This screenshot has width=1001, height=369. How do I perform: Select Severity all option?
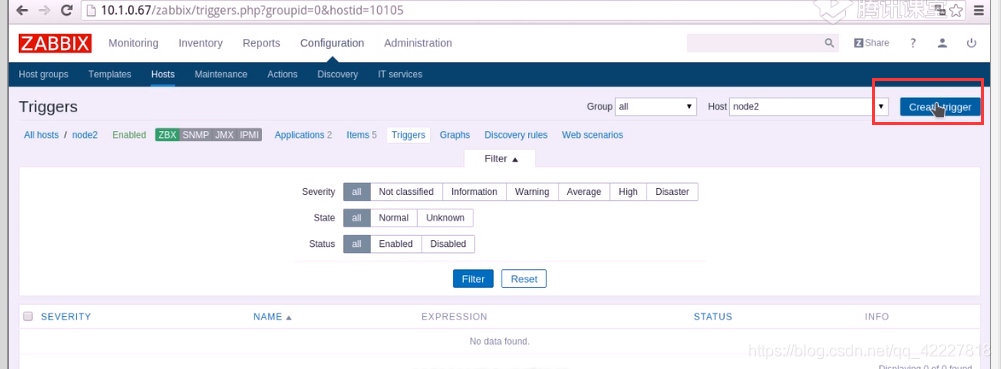click(357, 192)
